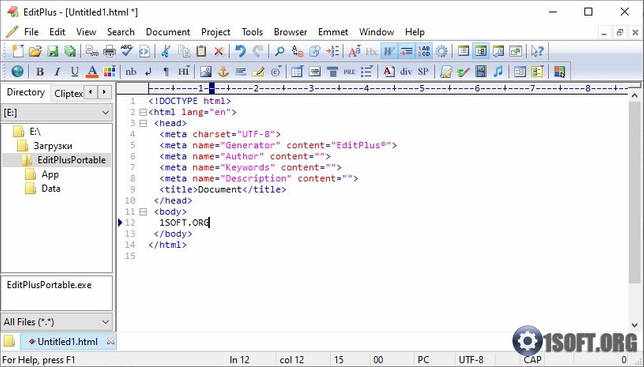Click the Print preview toolbar icon
Image resolution: width=644 pixels, height=367 pixels.
92,51
